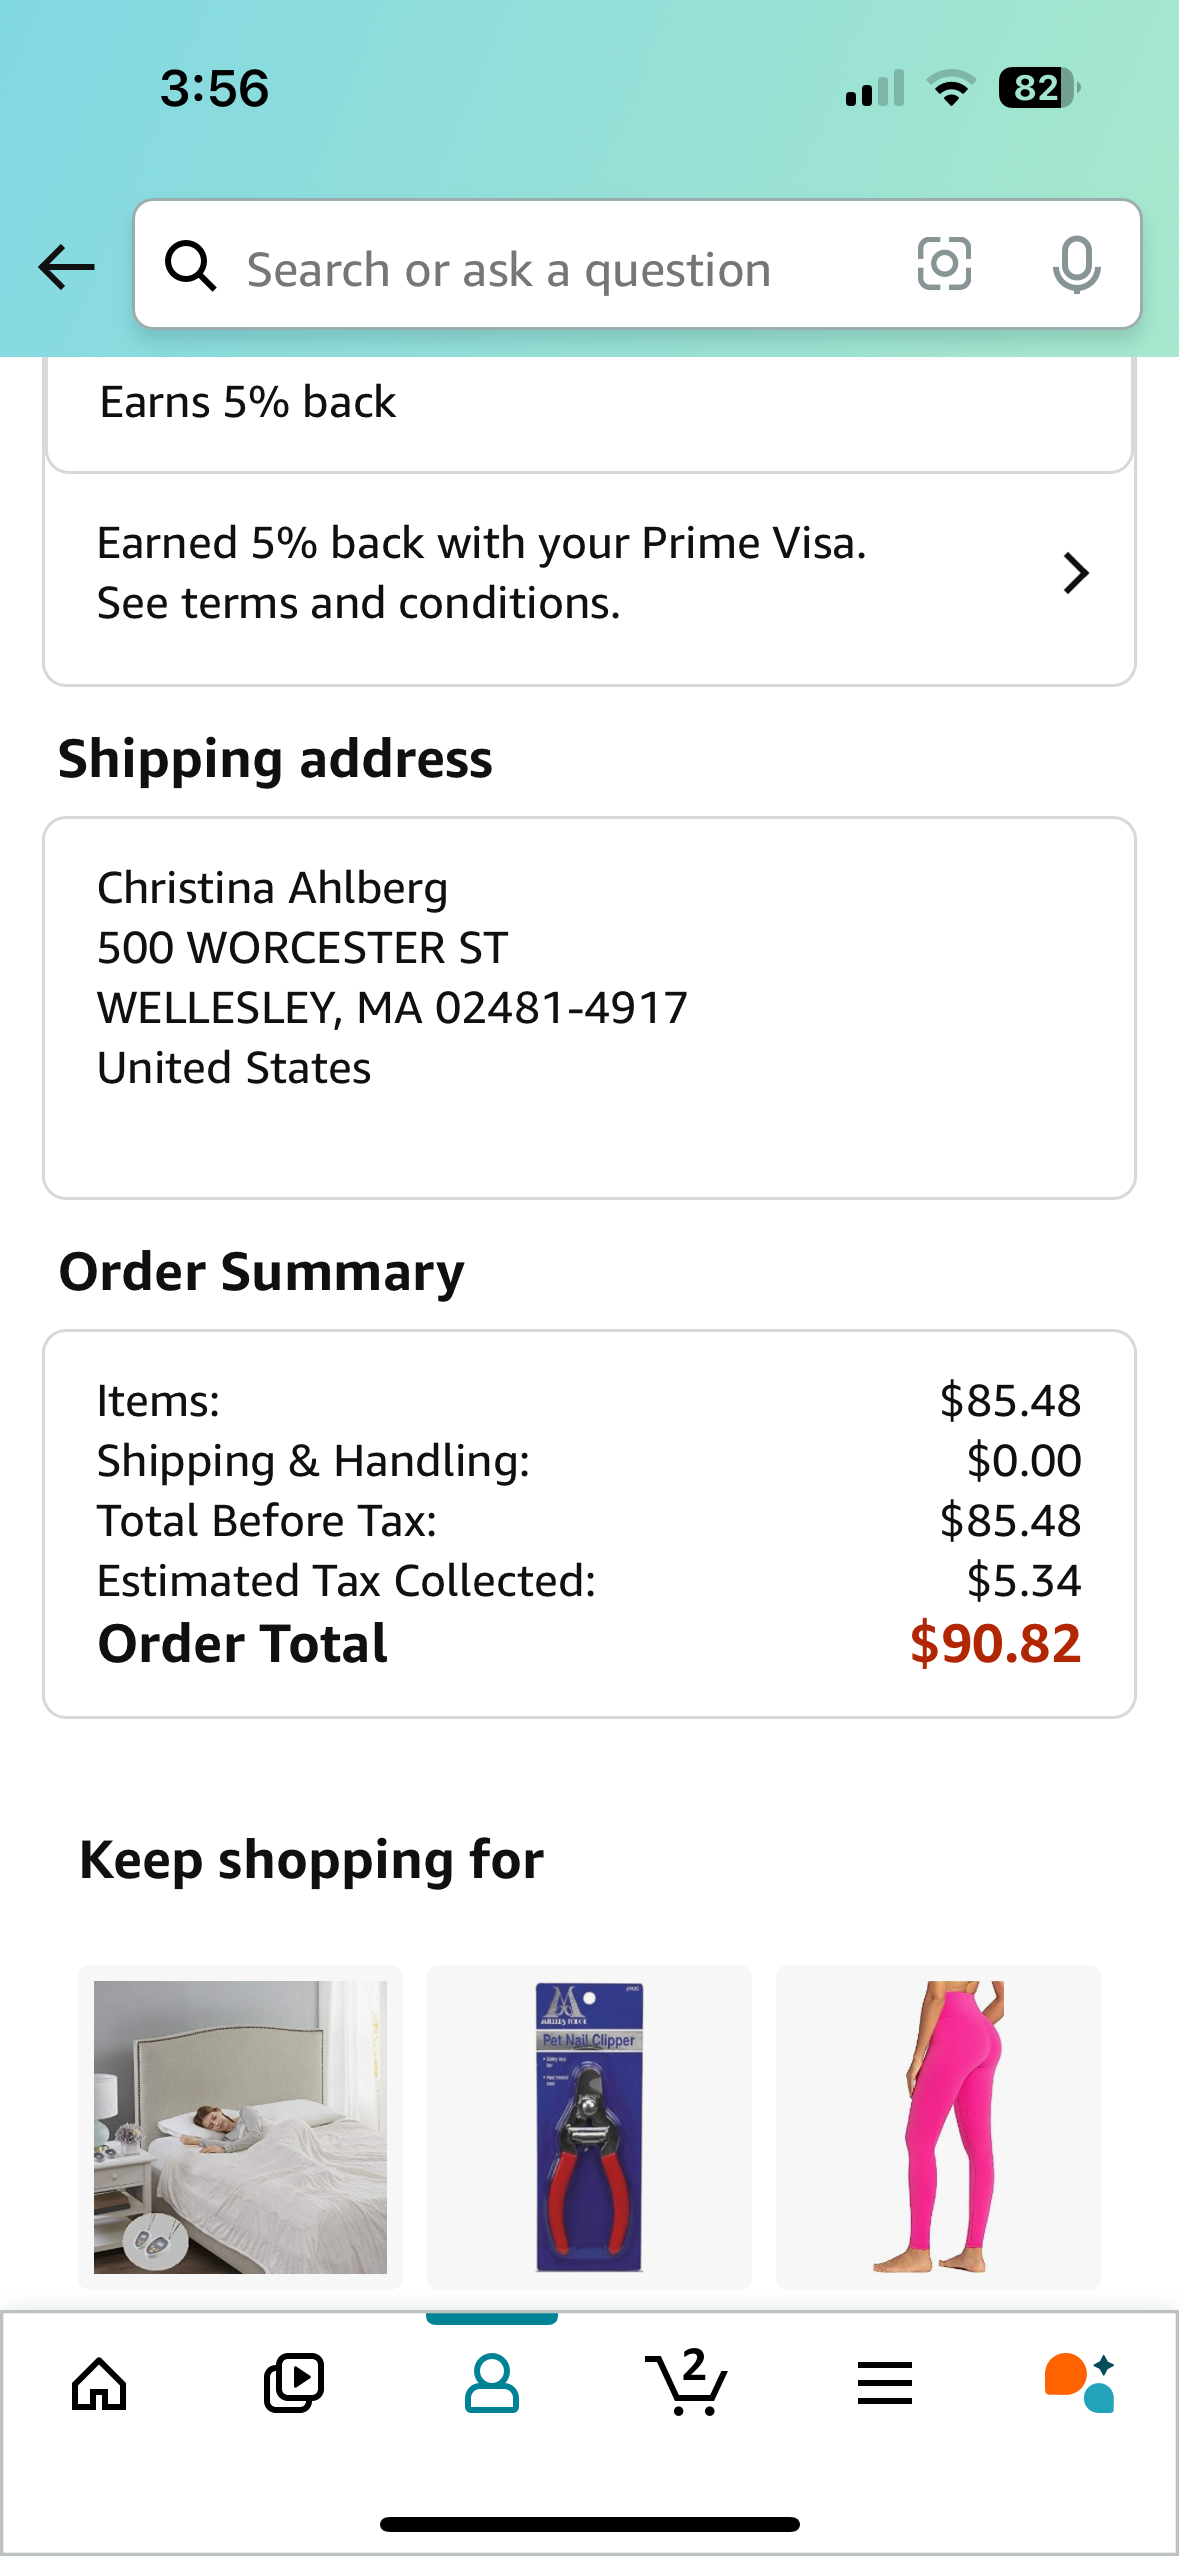Open the hamburger menu tab
This screenshot has width=1179, height=2556.
[x=884, y=2383]
